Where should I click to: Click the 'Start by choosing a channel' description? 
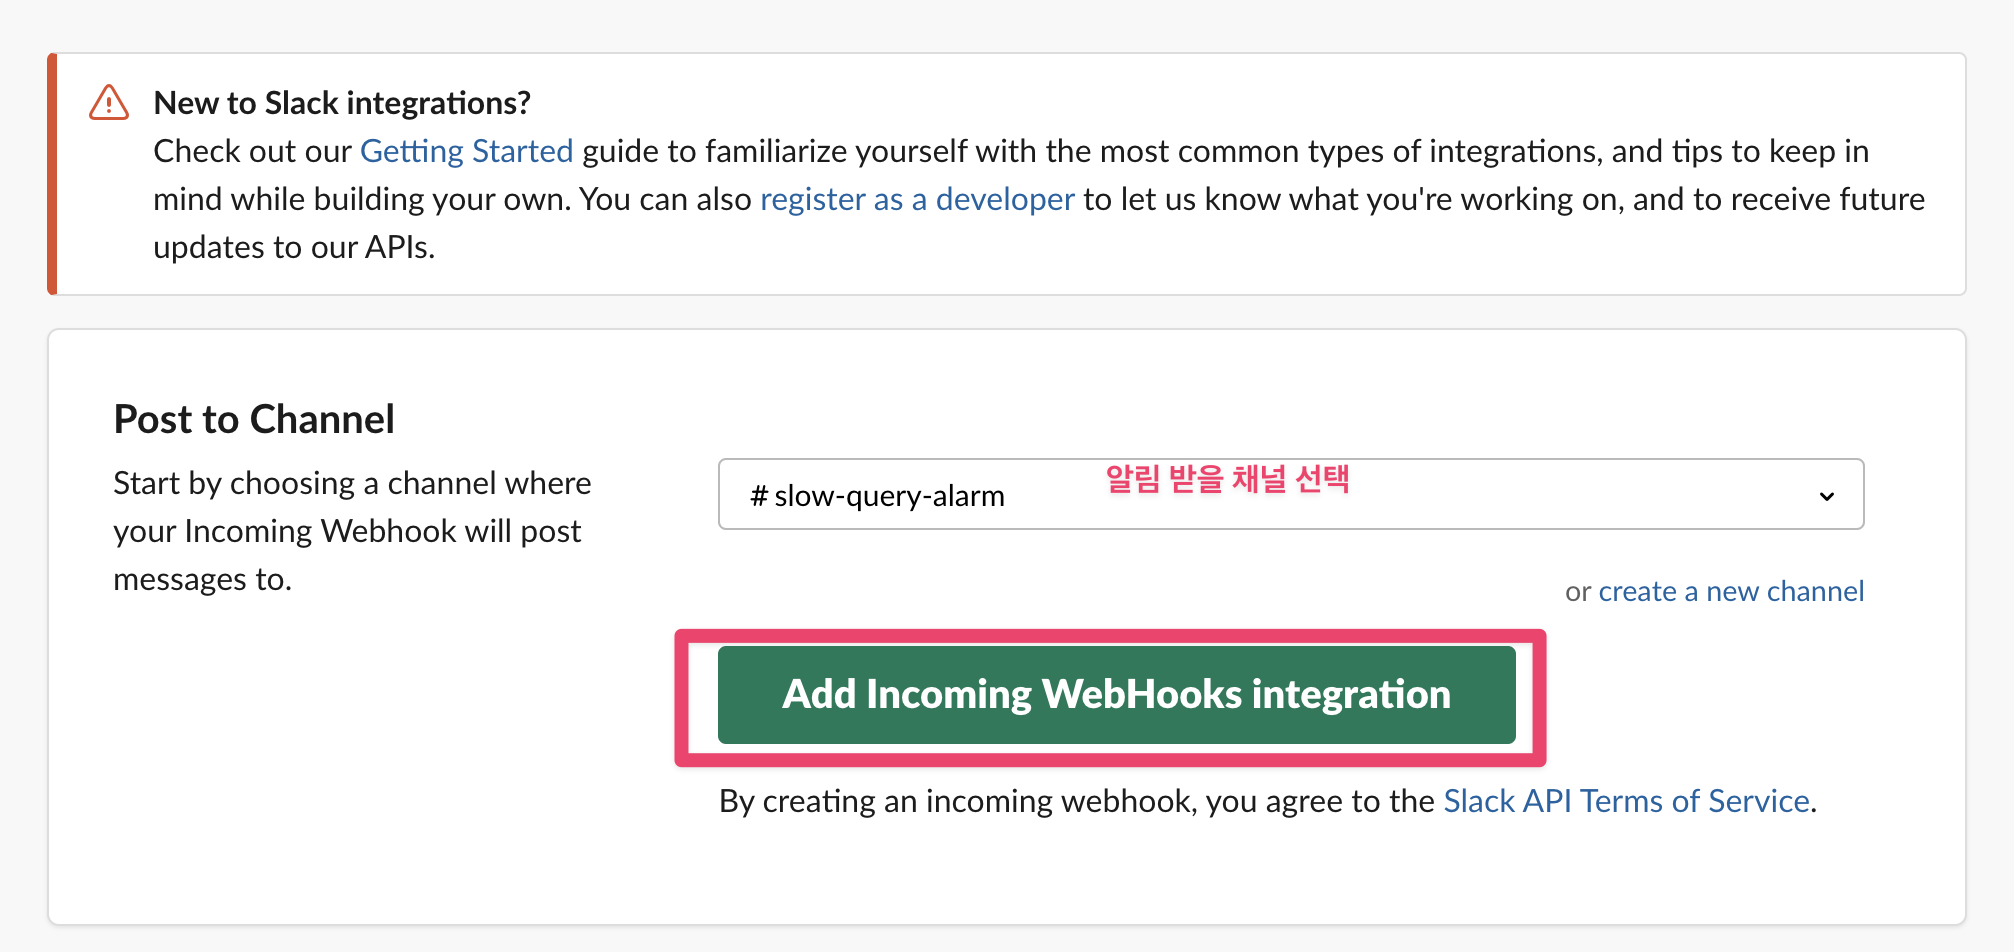click(x=352, y=531)
